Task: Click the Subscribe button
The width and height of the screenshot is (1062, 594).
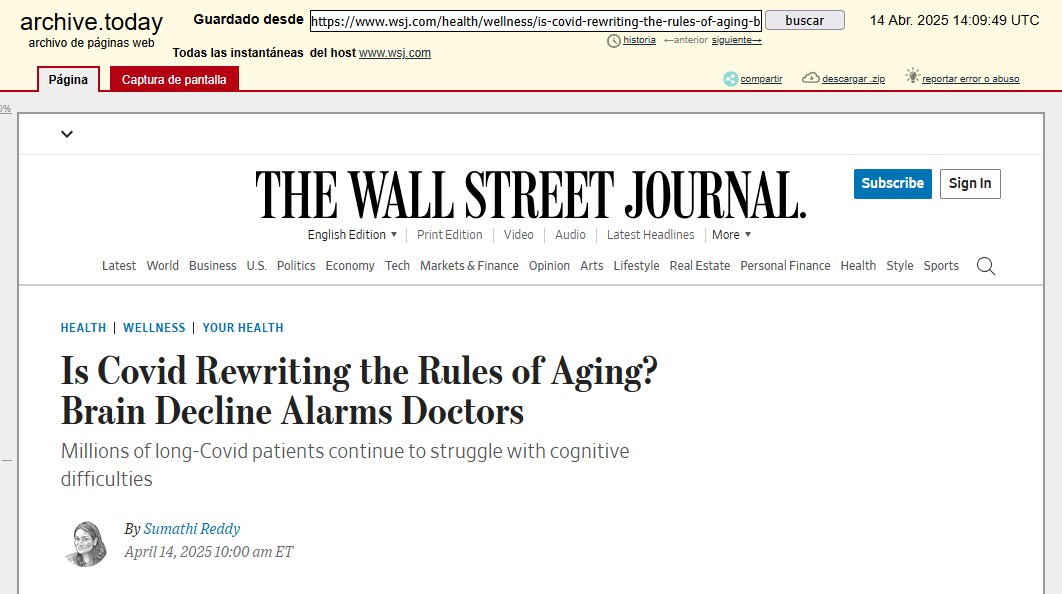Action: tap(892, 184)
